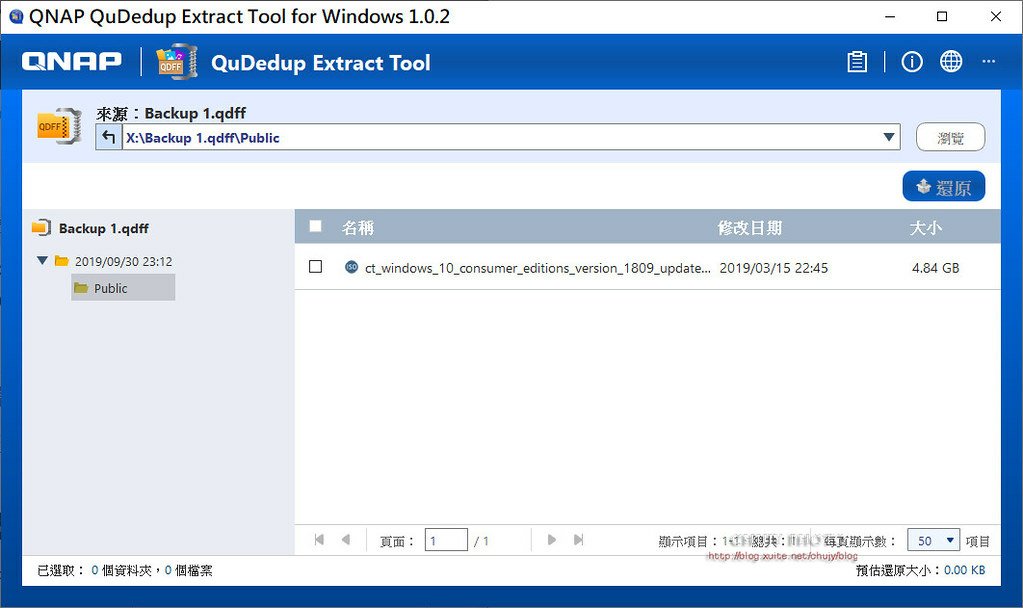Screen dimensions: 1023x608
Task: Click the QDFF source file icon
Action: click(59, 125)
